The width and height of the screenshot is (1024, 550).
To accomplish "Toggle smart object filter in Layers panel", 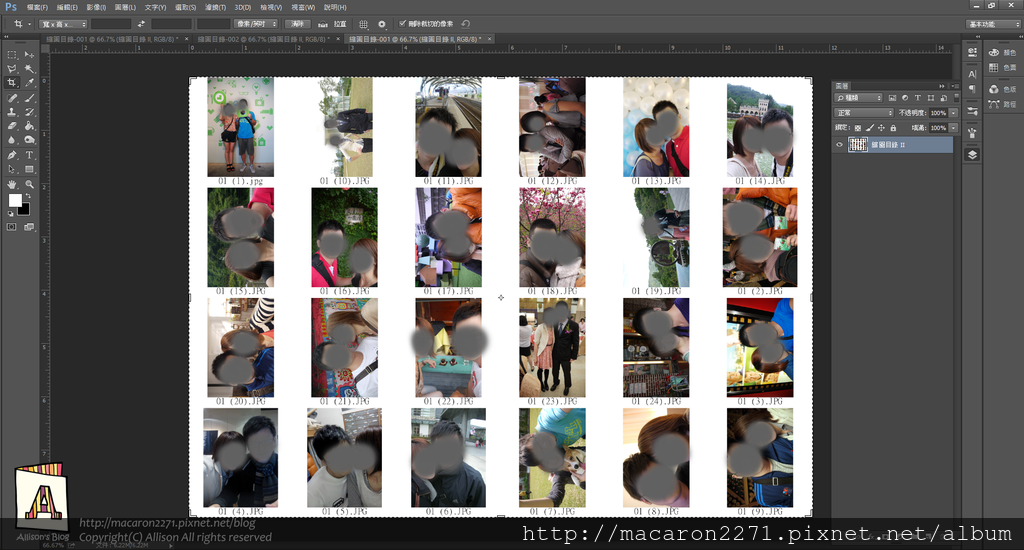I will pos(944,98).
